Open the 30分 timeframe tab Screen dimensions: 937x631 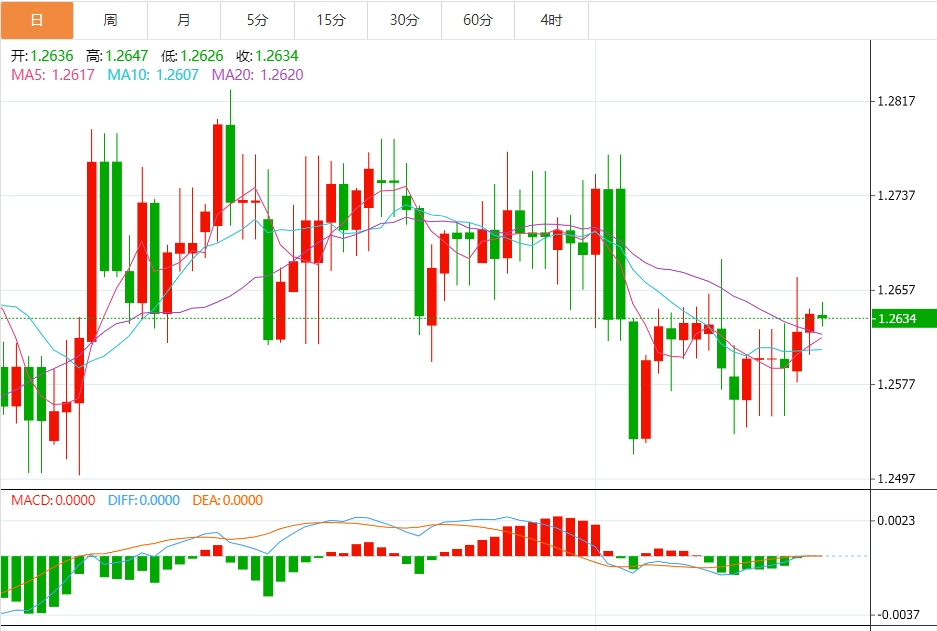pyautogui.click(x=405, y=20)
